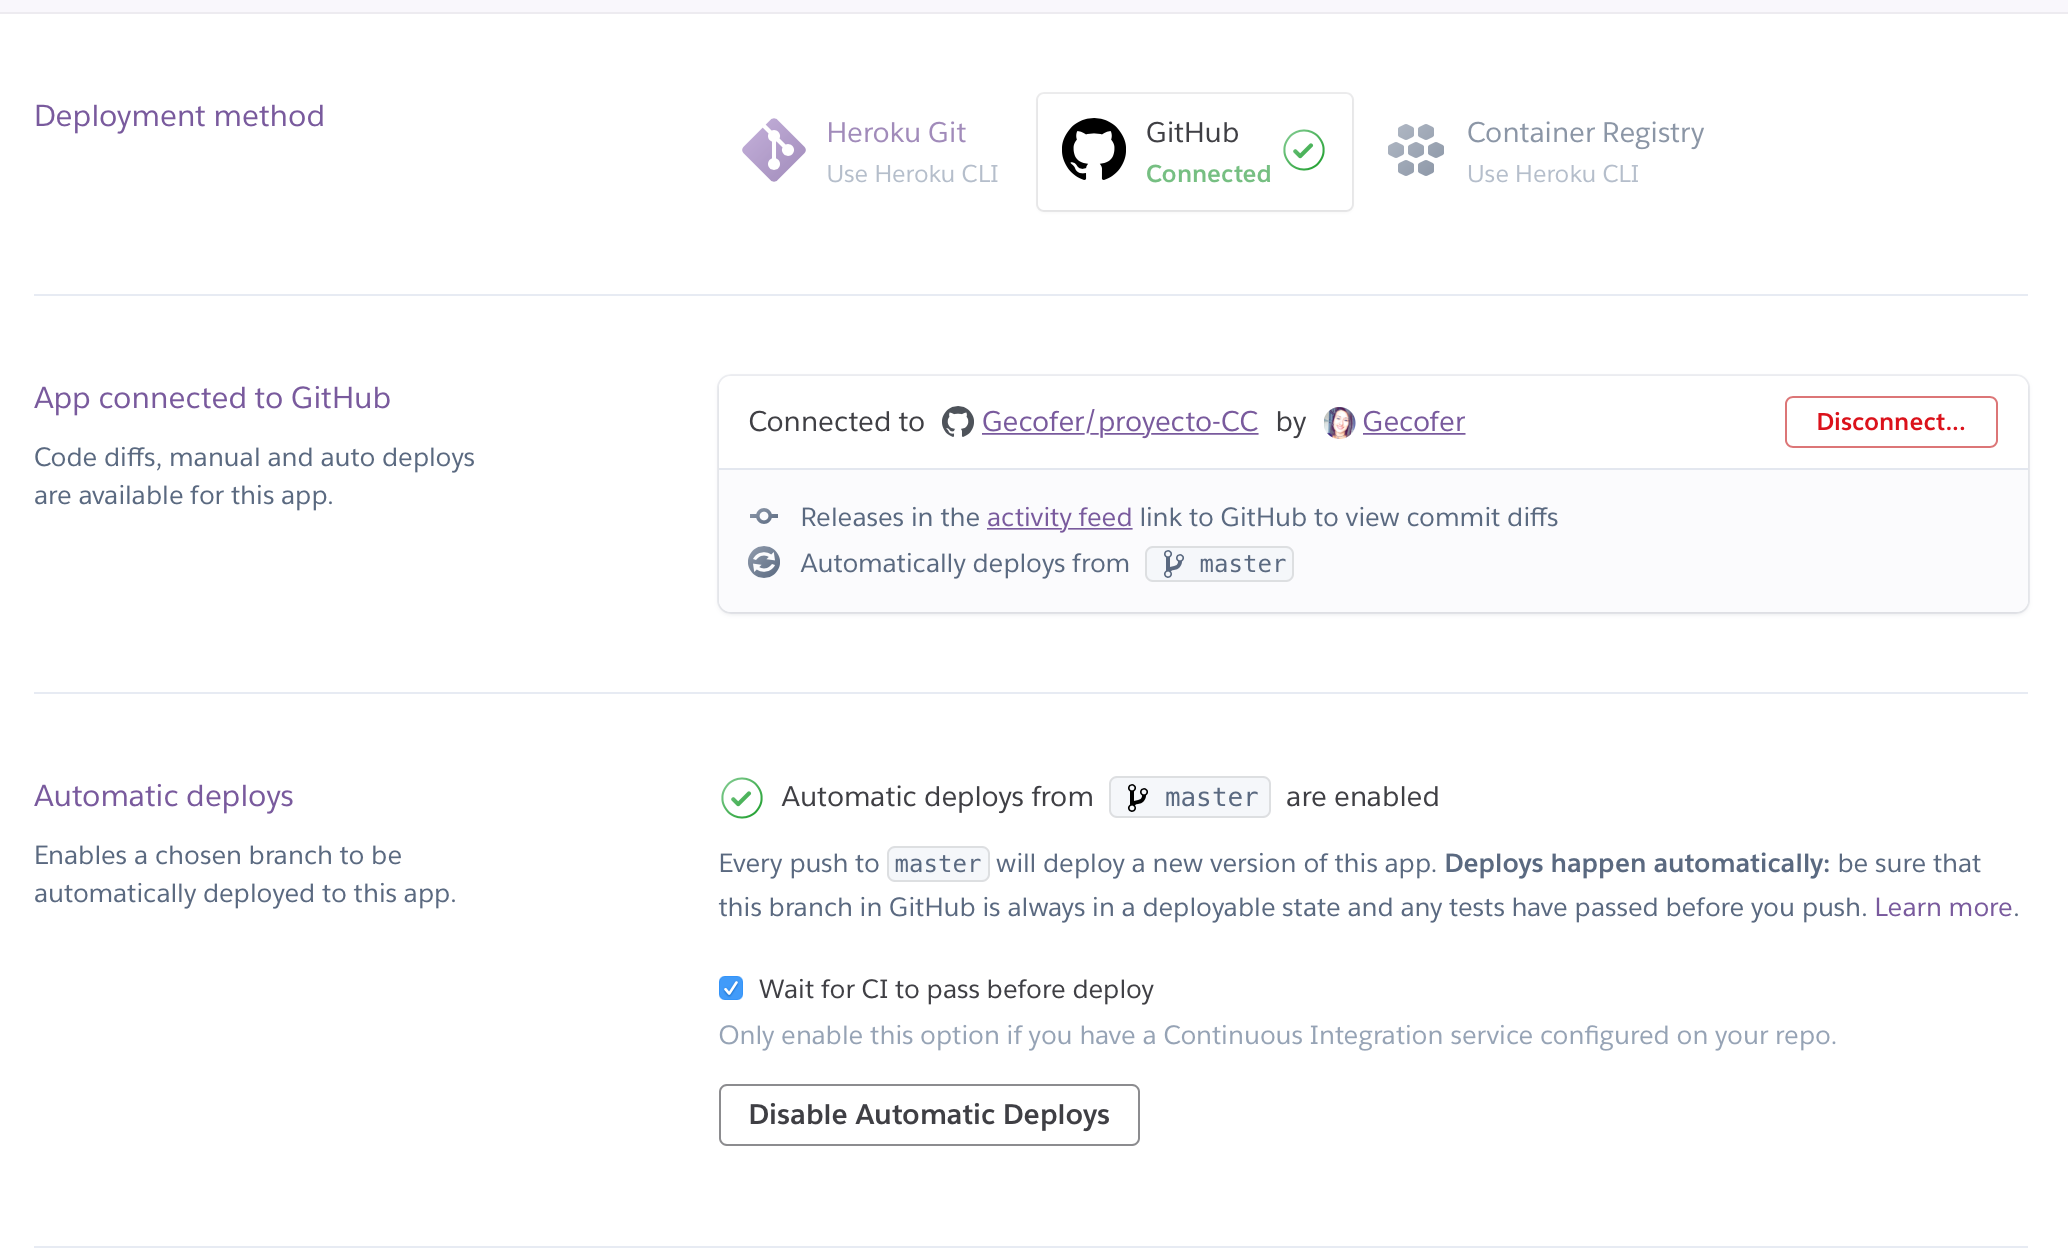Screen dimensions: 2068x1256
Task: Open the activity feed link
Action: tap(1059, 517)
